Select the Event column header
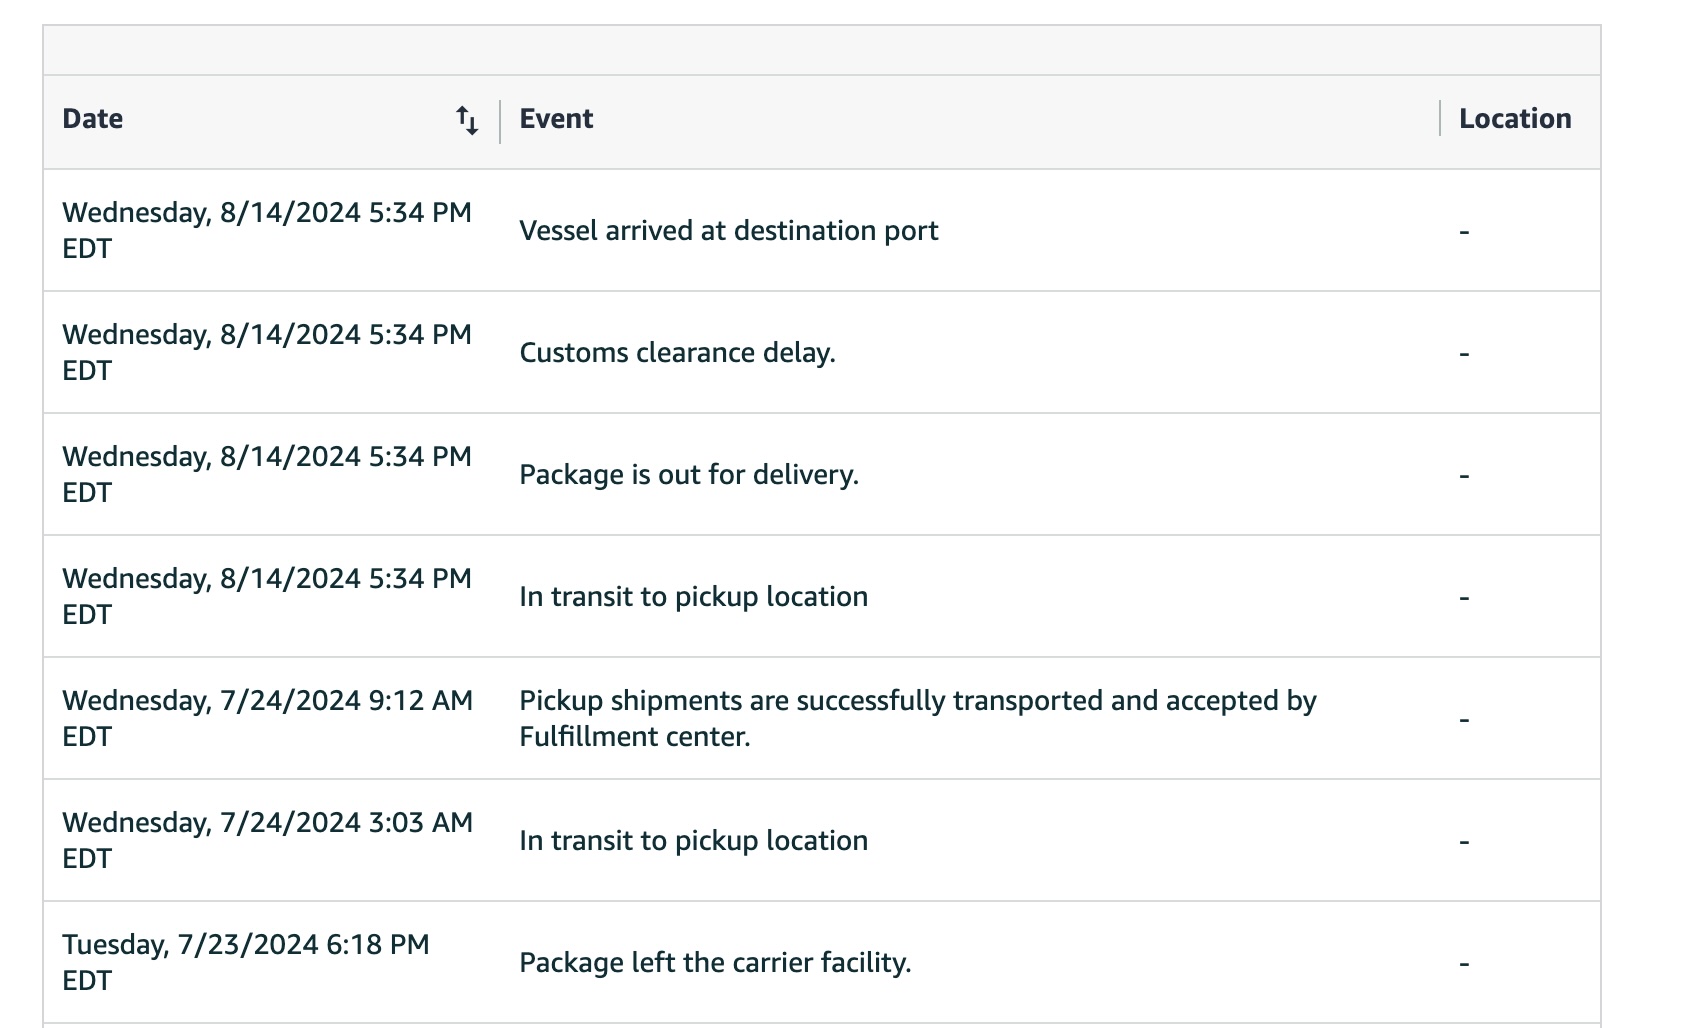 tap(556, 119)
